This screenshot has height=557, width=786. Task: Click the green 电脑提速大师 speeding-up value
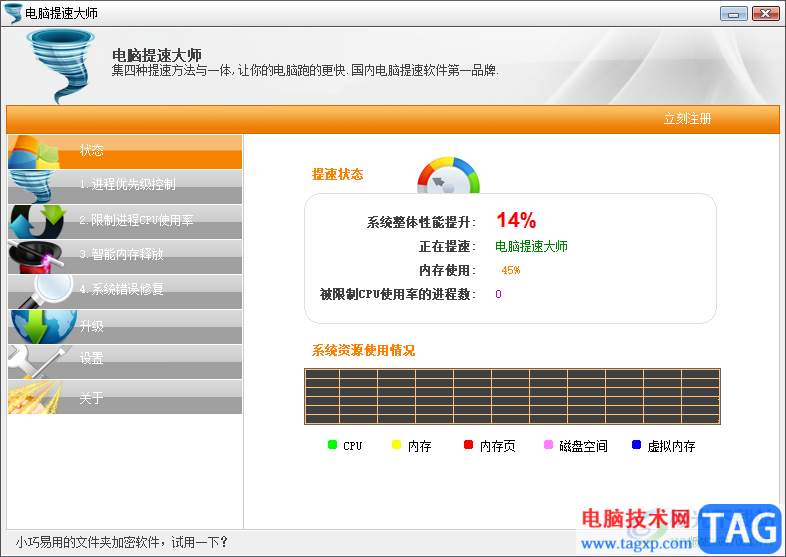click(531, 246)
